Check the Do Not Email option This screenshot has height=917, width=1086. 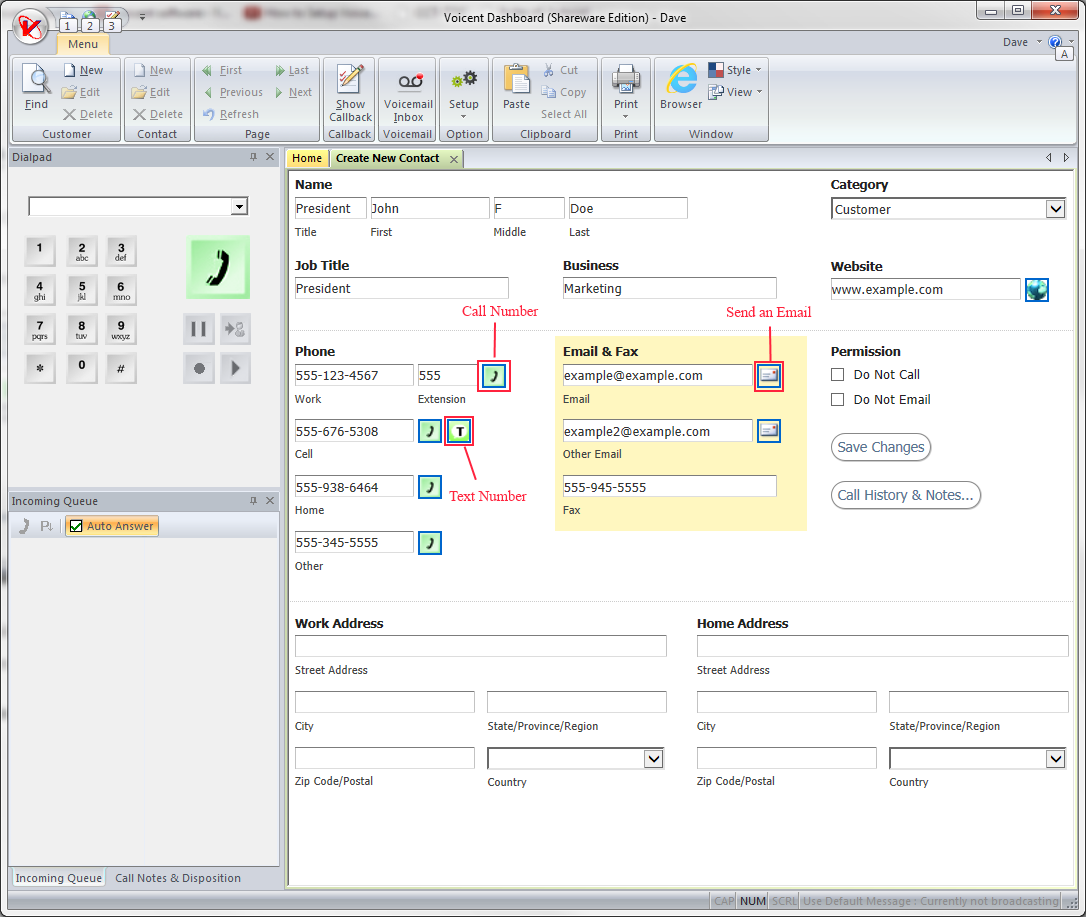(838, 400)
